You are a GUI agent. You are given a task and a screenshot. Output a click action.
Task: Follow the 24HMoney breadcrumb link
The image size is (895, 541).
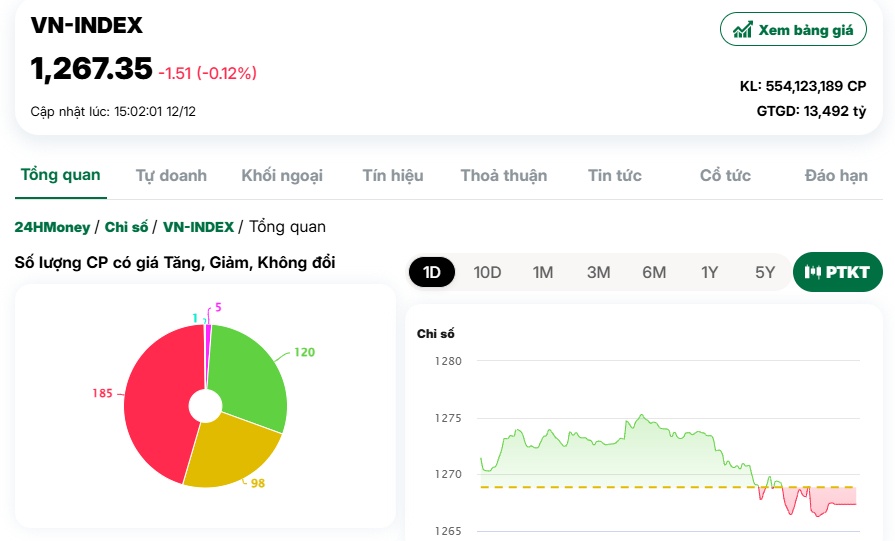click(52, 227)
